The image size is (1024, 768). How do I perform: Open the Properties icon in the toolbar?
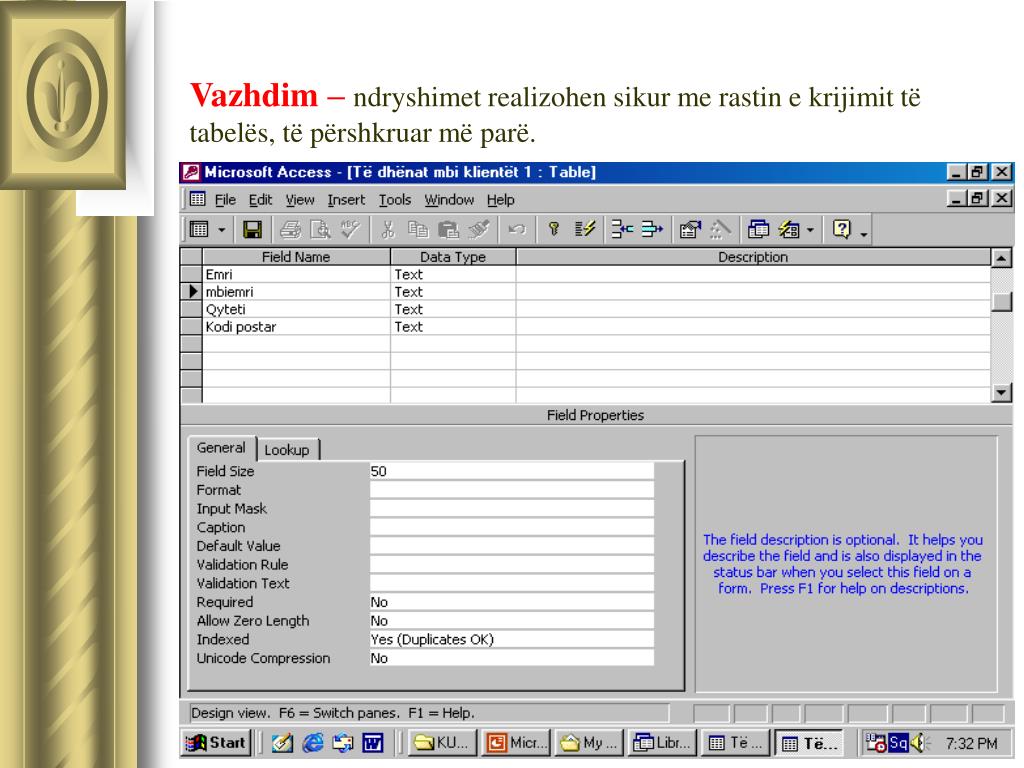tap(690, 230)
